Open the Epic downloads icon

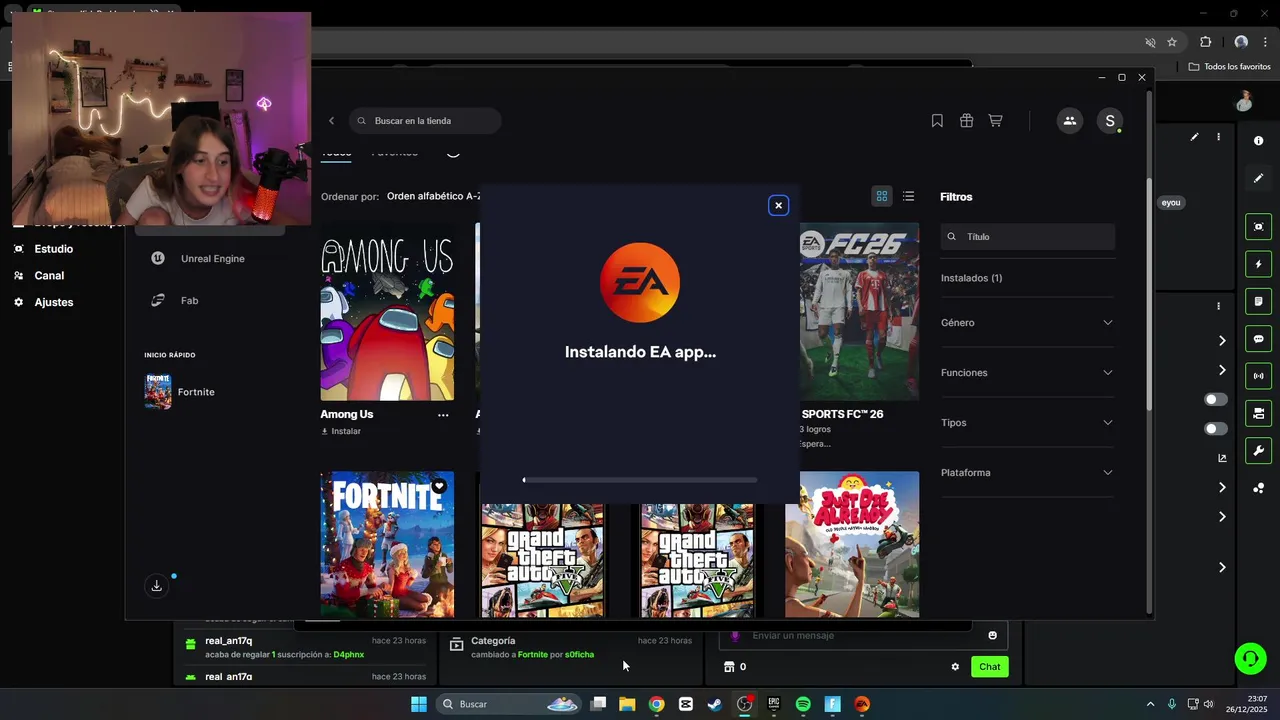pyautogui.click(x=156, y=586)
